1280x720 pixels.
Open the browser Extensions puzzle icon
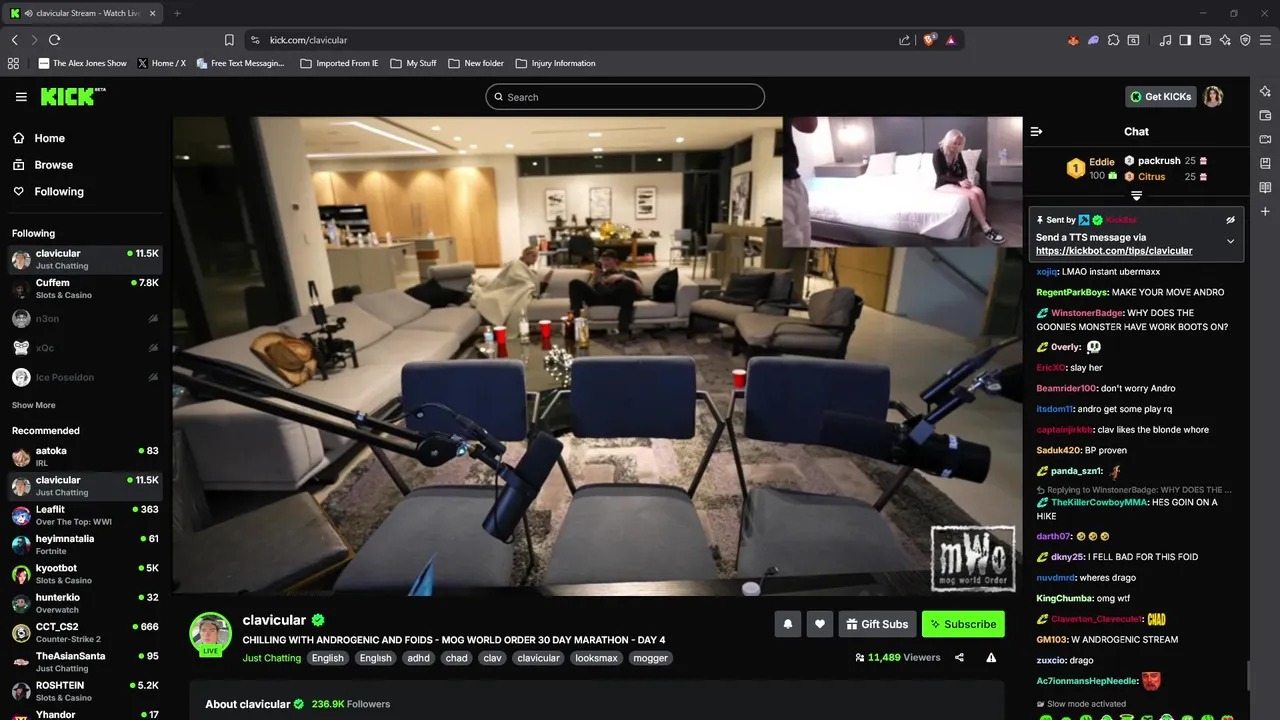tap(1113, 40)
